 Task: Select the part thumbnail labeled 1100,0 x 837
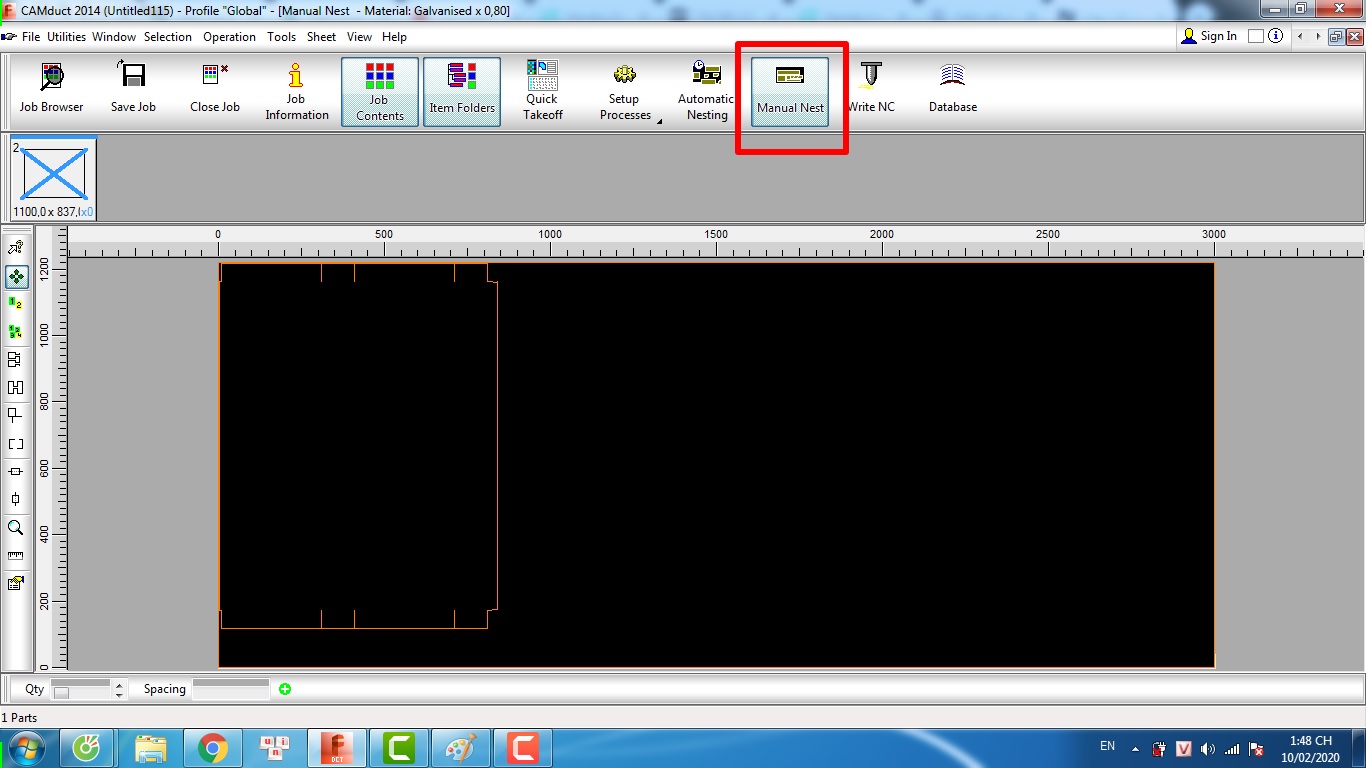53,178
